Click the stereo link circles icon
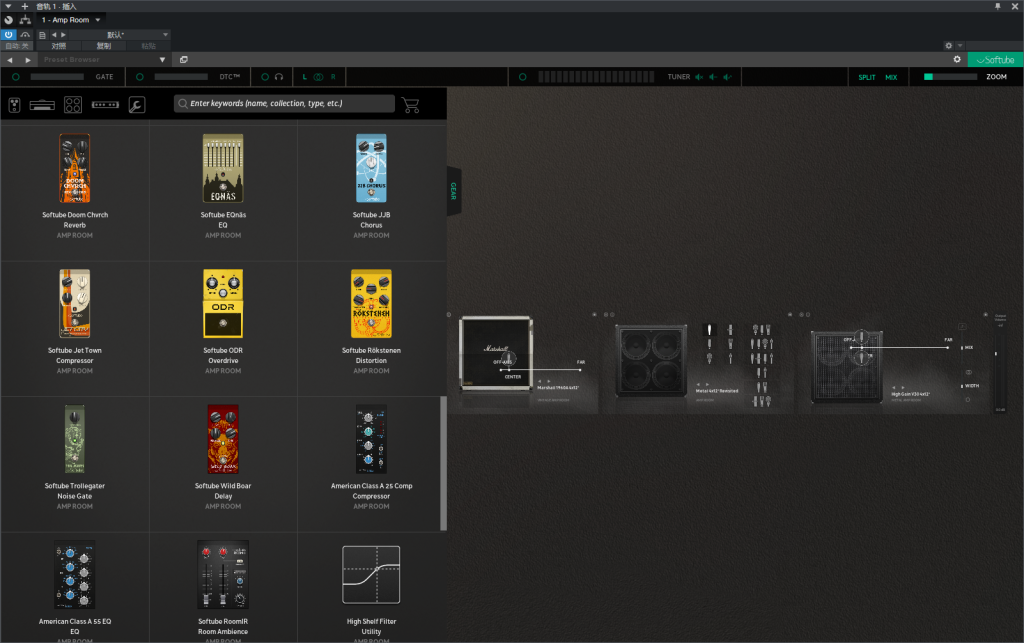The height and width of the screenshot is (643, 1024). coord(318,77)
